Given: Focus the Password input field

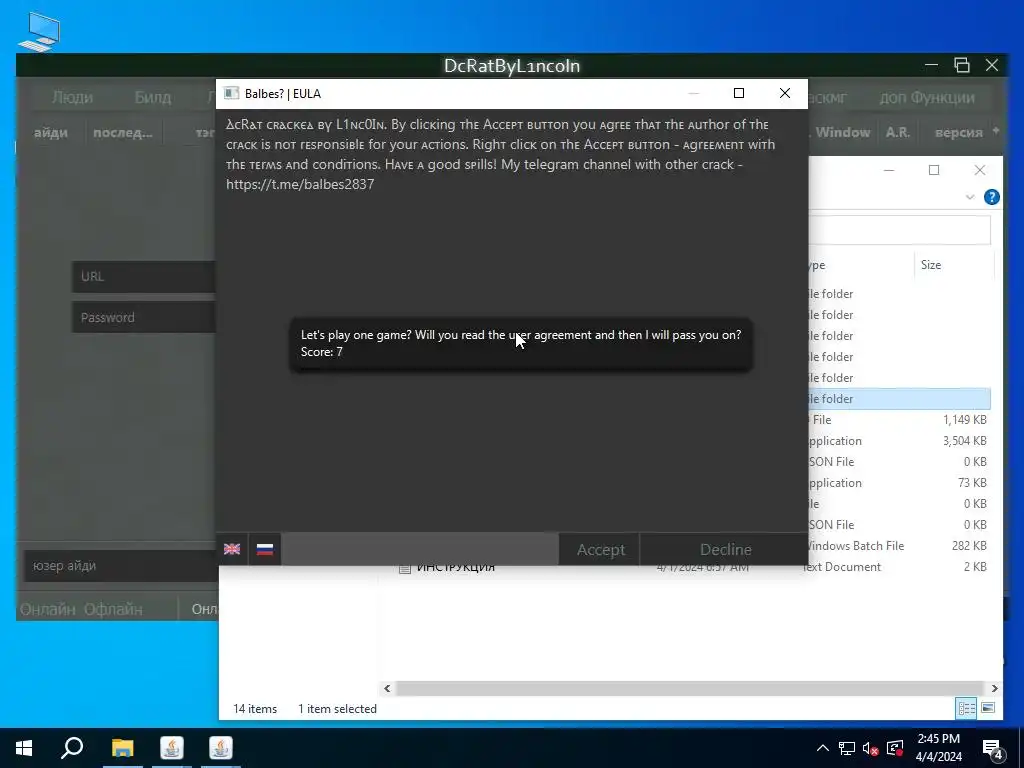Looking at the screenshot, I should point(144,317).
